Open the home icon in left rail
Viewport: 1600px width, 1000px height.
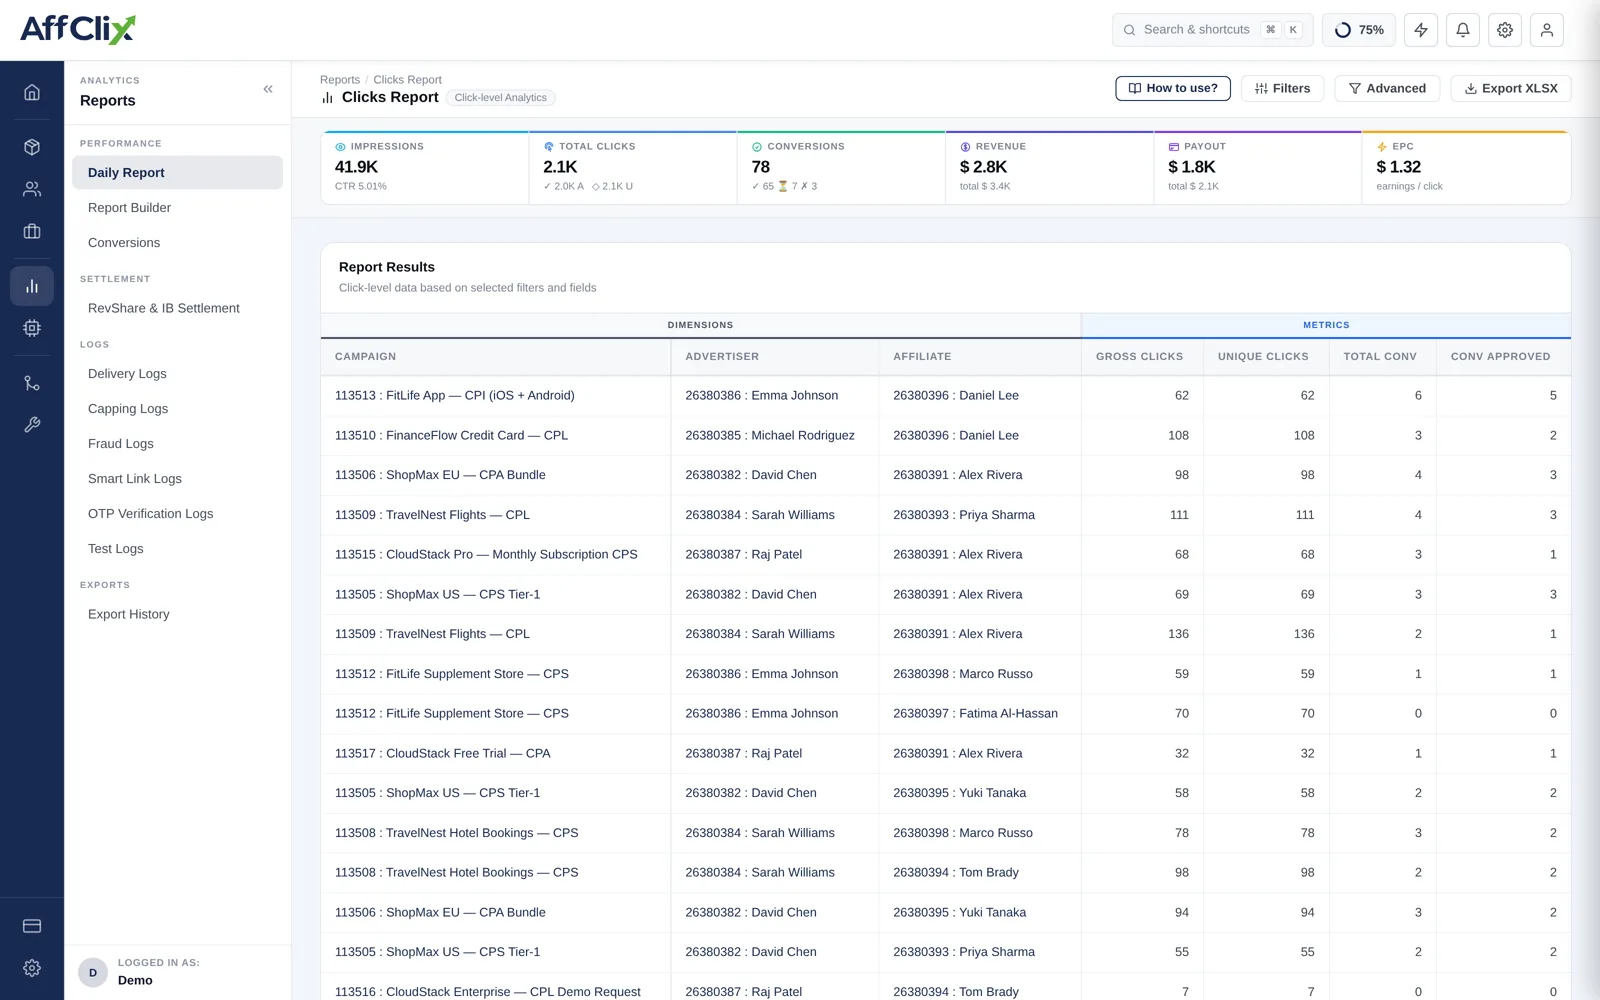coord(32,92)
